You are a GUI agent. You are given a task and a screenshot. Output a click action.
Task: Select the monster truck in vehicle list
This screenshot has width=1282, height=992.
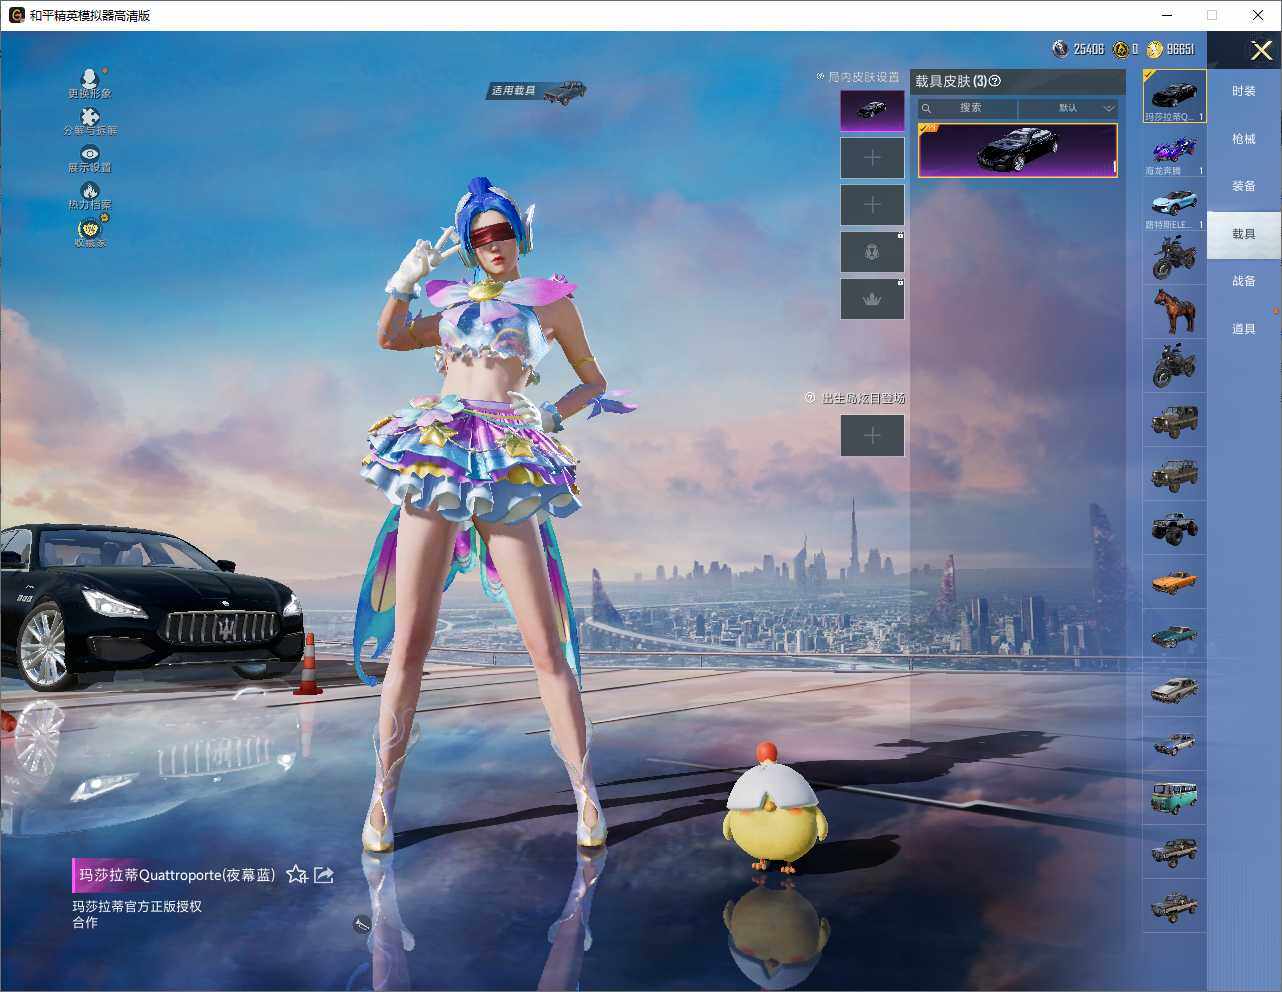1174,528
